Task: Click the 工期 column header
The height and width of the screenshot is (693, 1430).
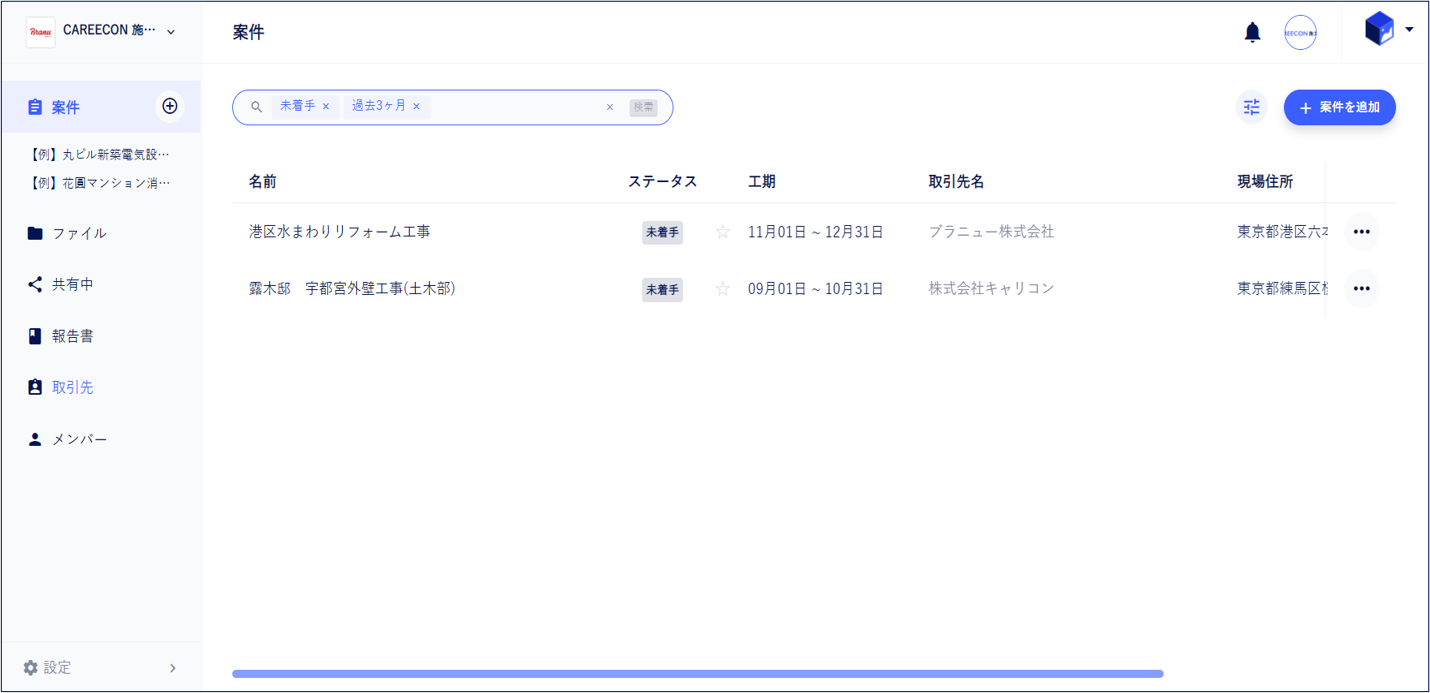Action: click(x=762, y=181)
